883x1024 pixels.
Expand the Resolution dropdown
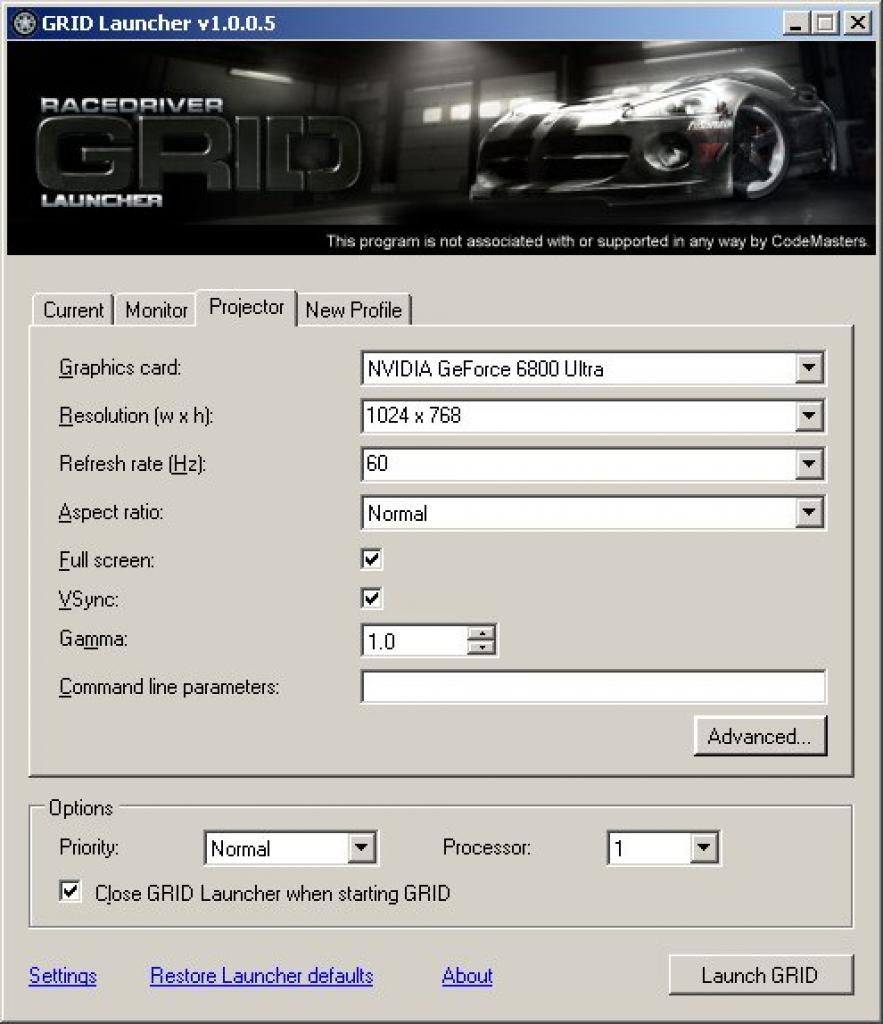coord(809,416)
